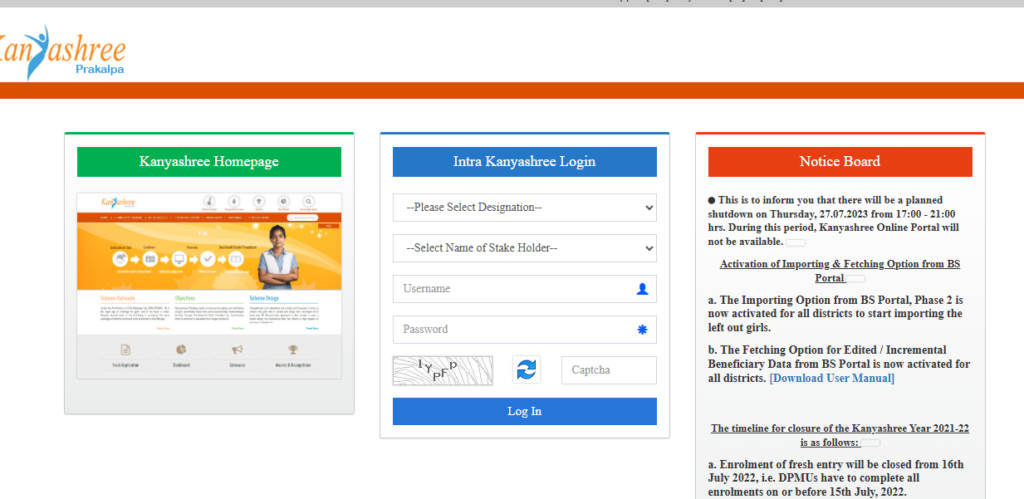Click the Notice Board header
The width and height of the screenshot is (1024, 499).
click(x=840, y=161)
